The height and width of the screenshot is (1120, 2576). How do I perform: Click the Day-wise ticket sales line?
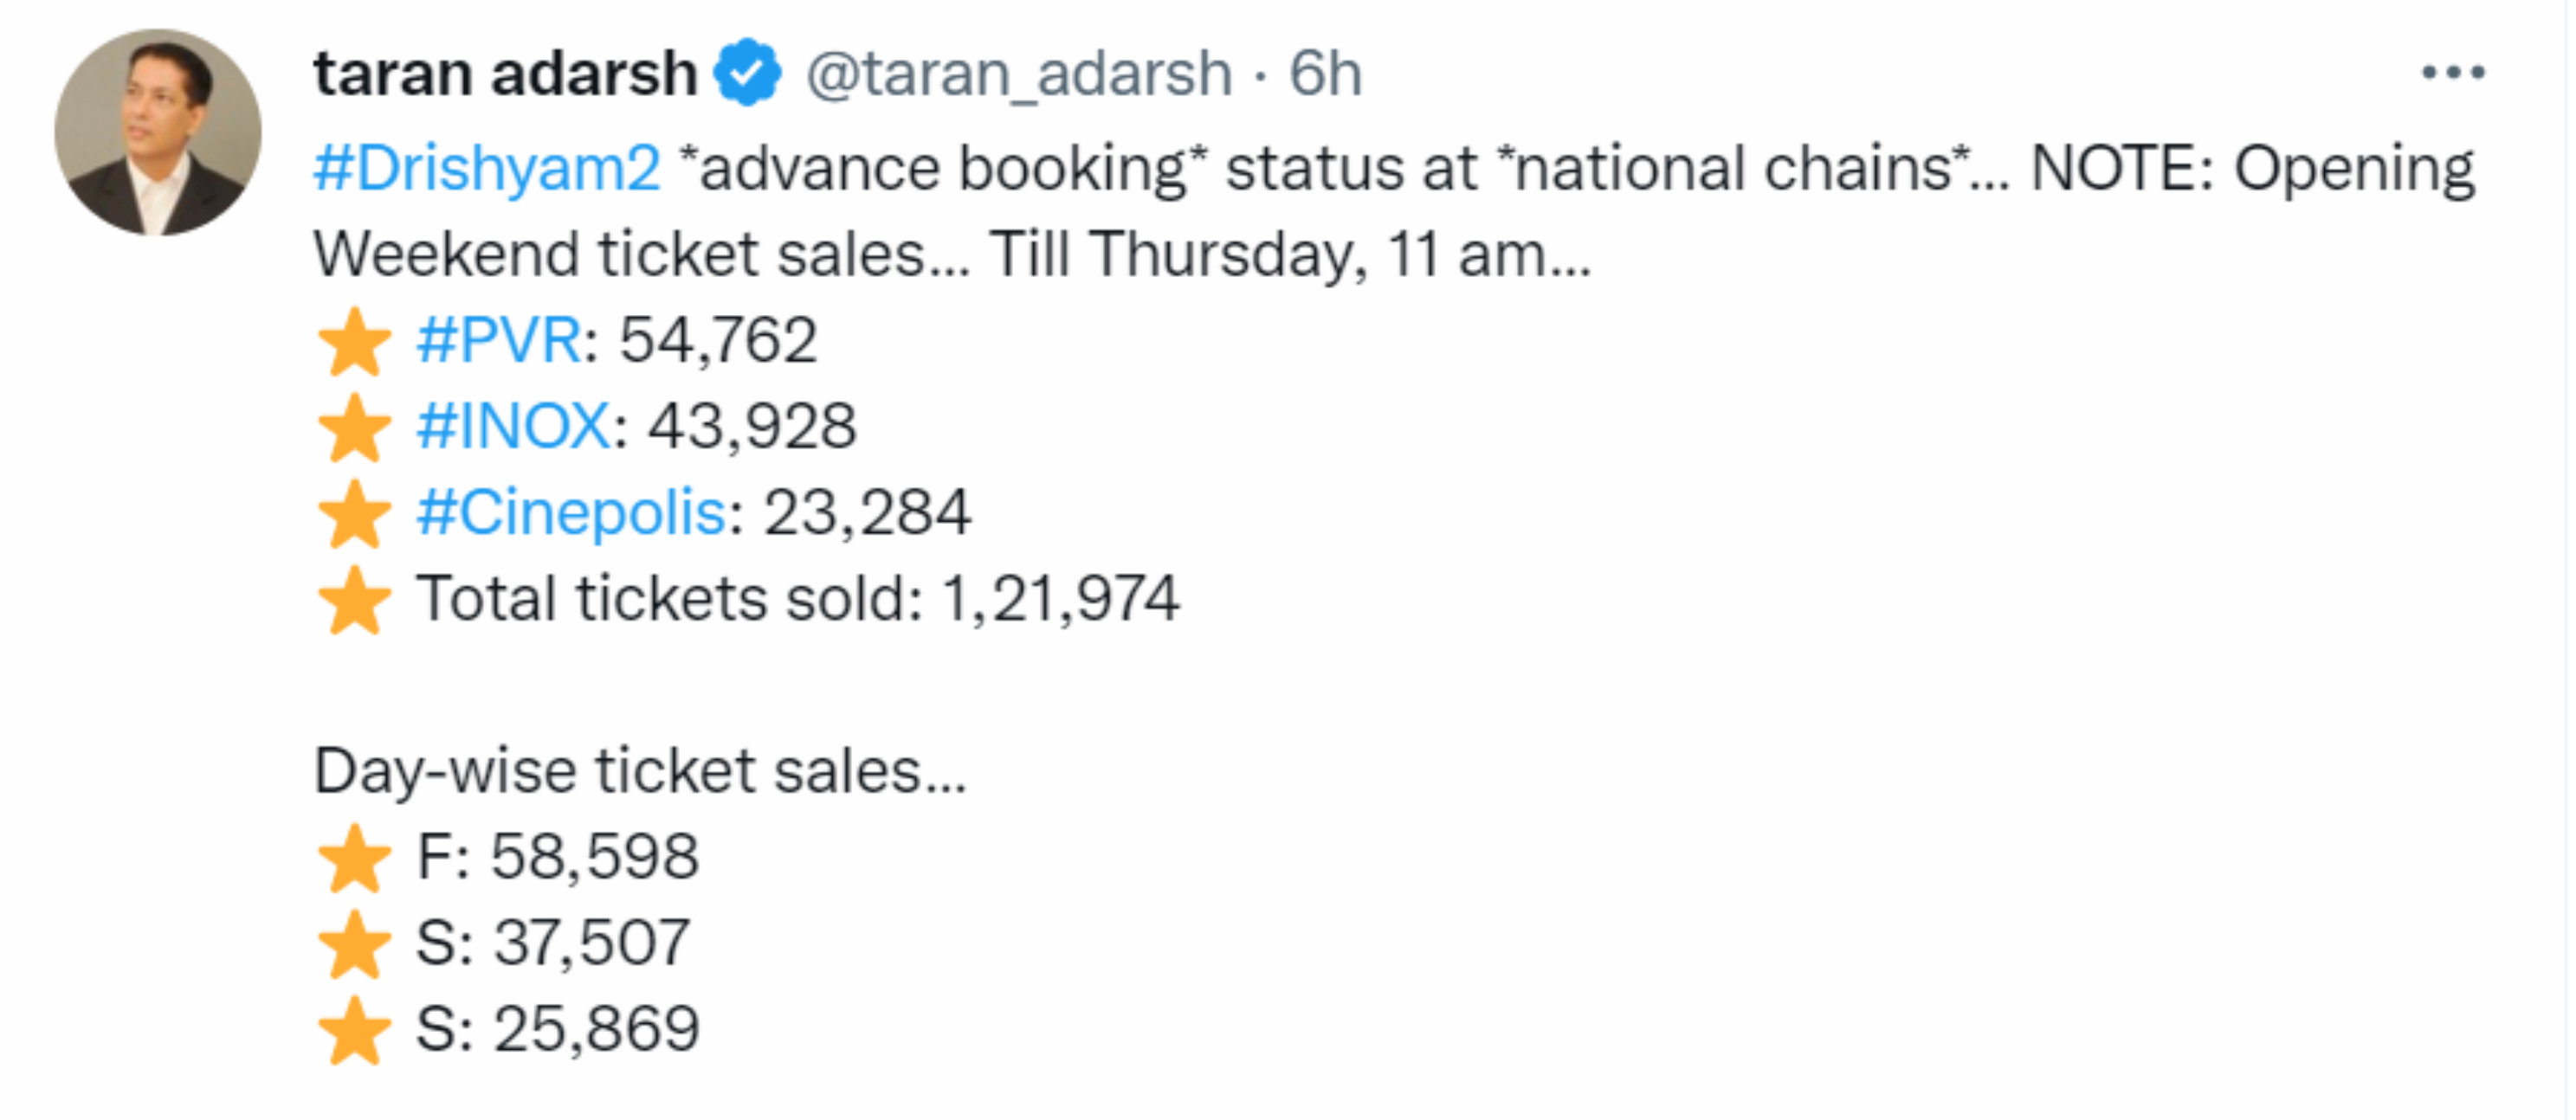pos(640,772)
